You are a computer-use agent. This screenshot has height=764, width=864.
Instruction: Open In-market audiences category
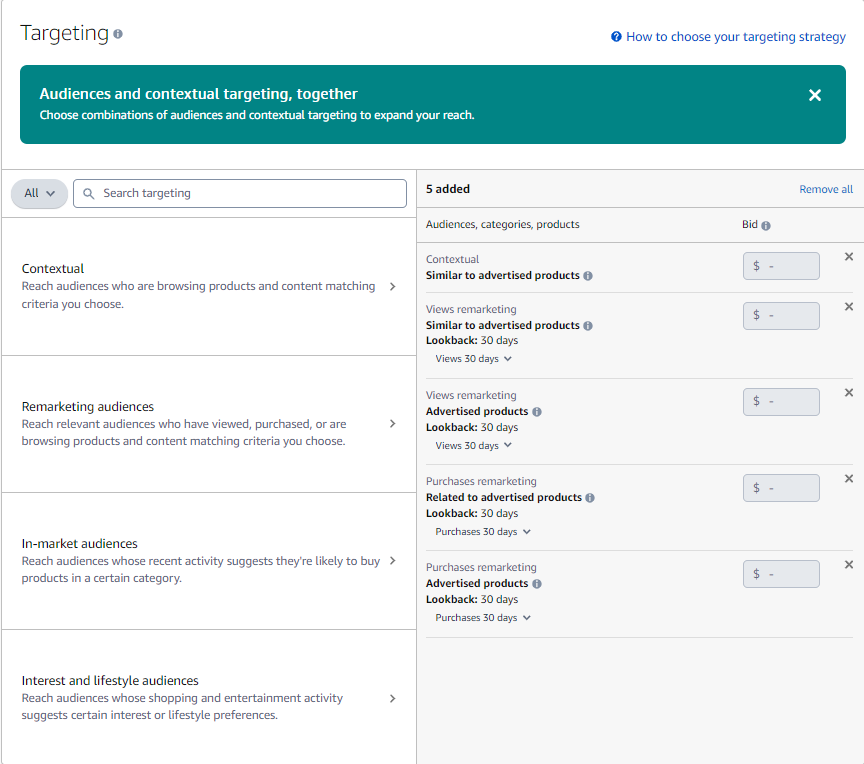(392, 561)
